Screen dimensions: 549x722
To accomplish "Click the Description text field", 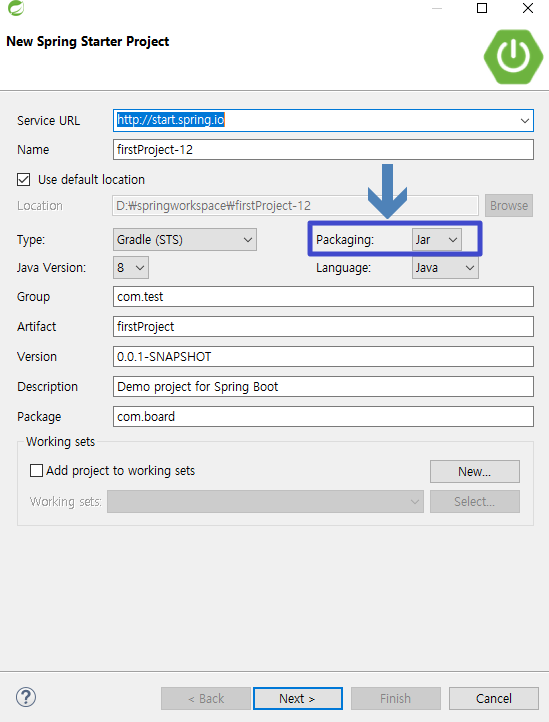I will 323,387.
